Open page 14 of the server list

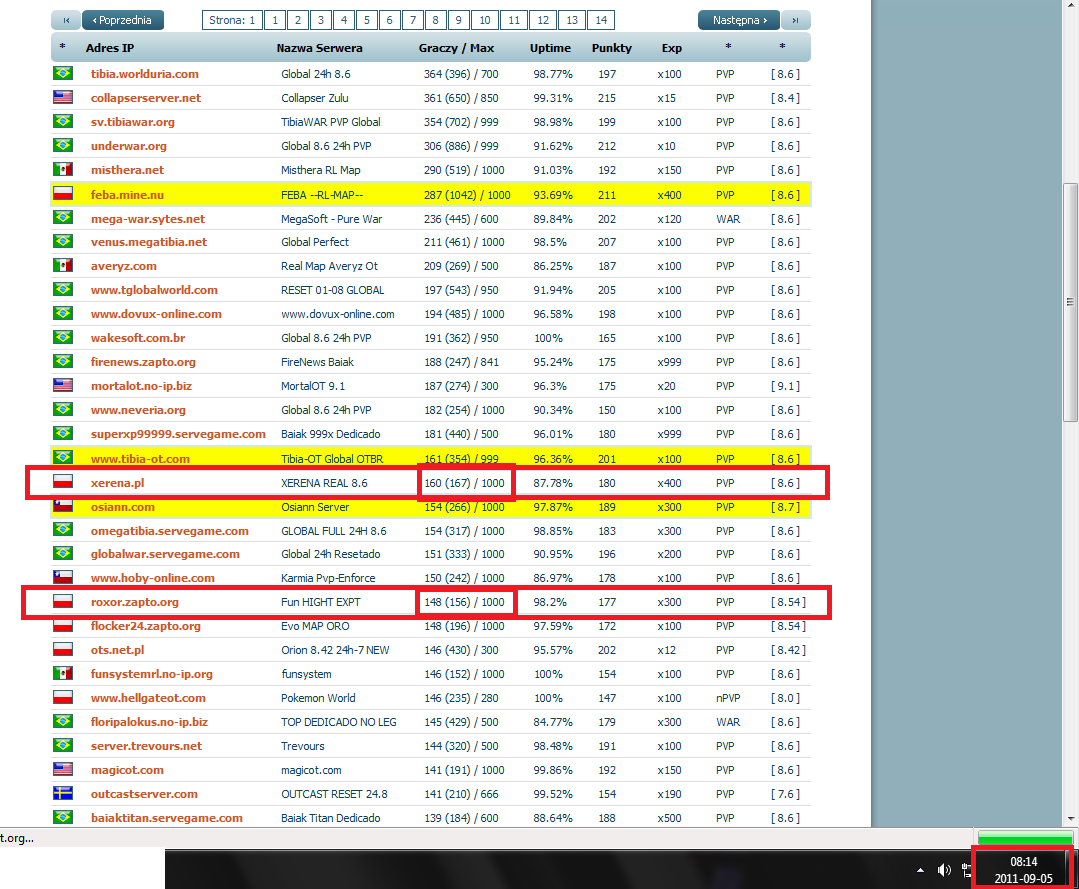pos(601,20)
